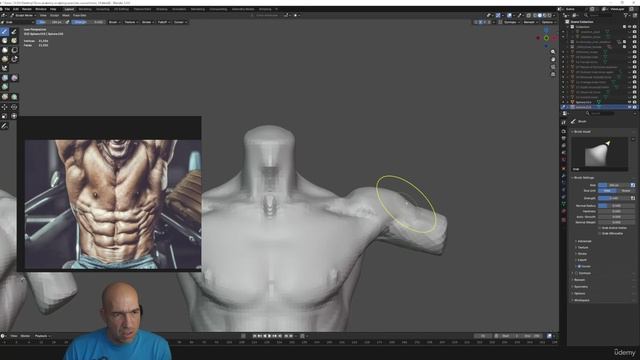This screenshot has width=640, height=360.
Task: Expand the Advanced brush subpanel
Action: pos(584,241)
